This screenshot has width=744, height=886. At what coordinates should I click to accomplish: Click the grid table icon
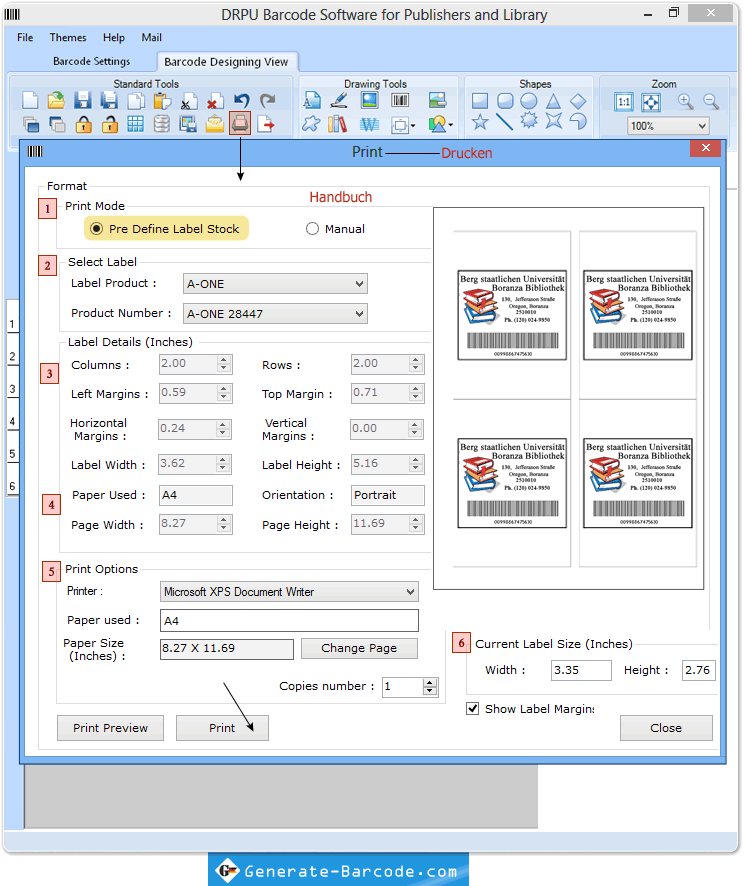[135, 124]
